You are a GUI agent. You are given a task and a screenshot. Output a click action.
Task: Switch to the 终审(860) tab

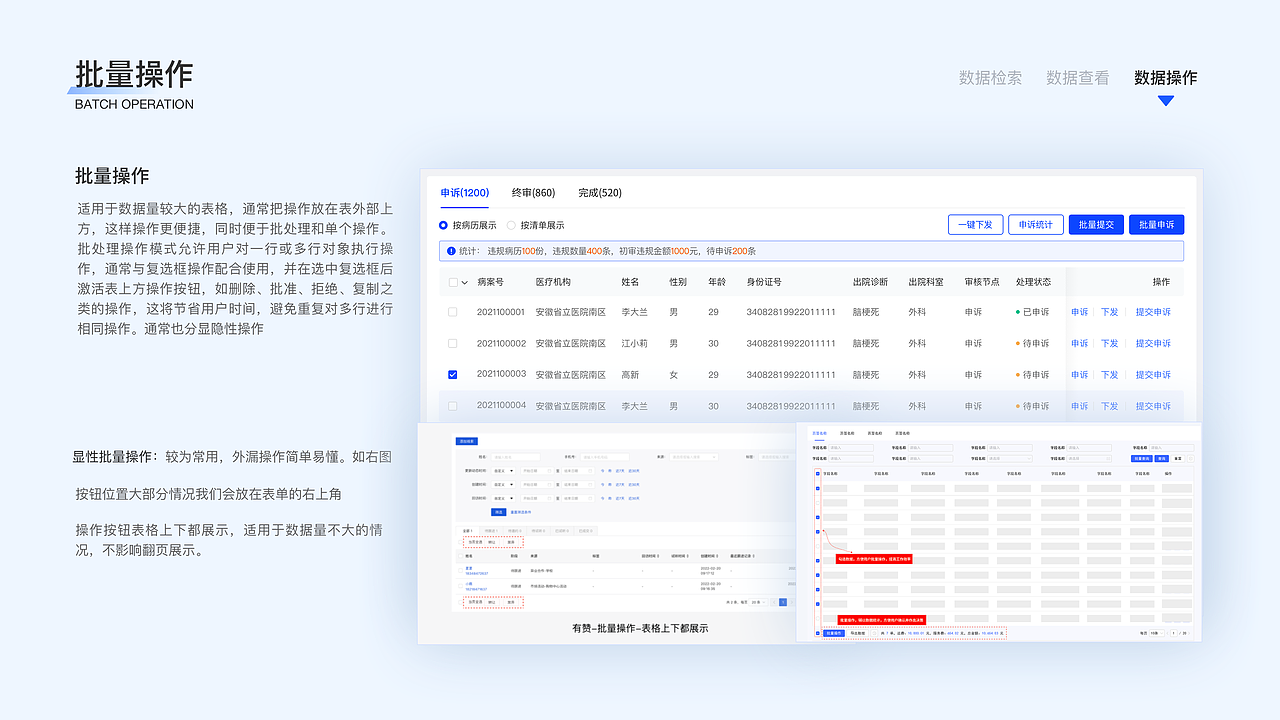tap(531, 193)
